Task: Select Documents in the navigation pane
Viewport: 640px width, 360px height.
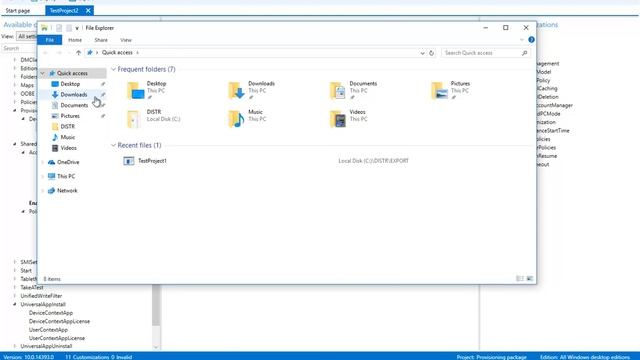Action: 74,105
